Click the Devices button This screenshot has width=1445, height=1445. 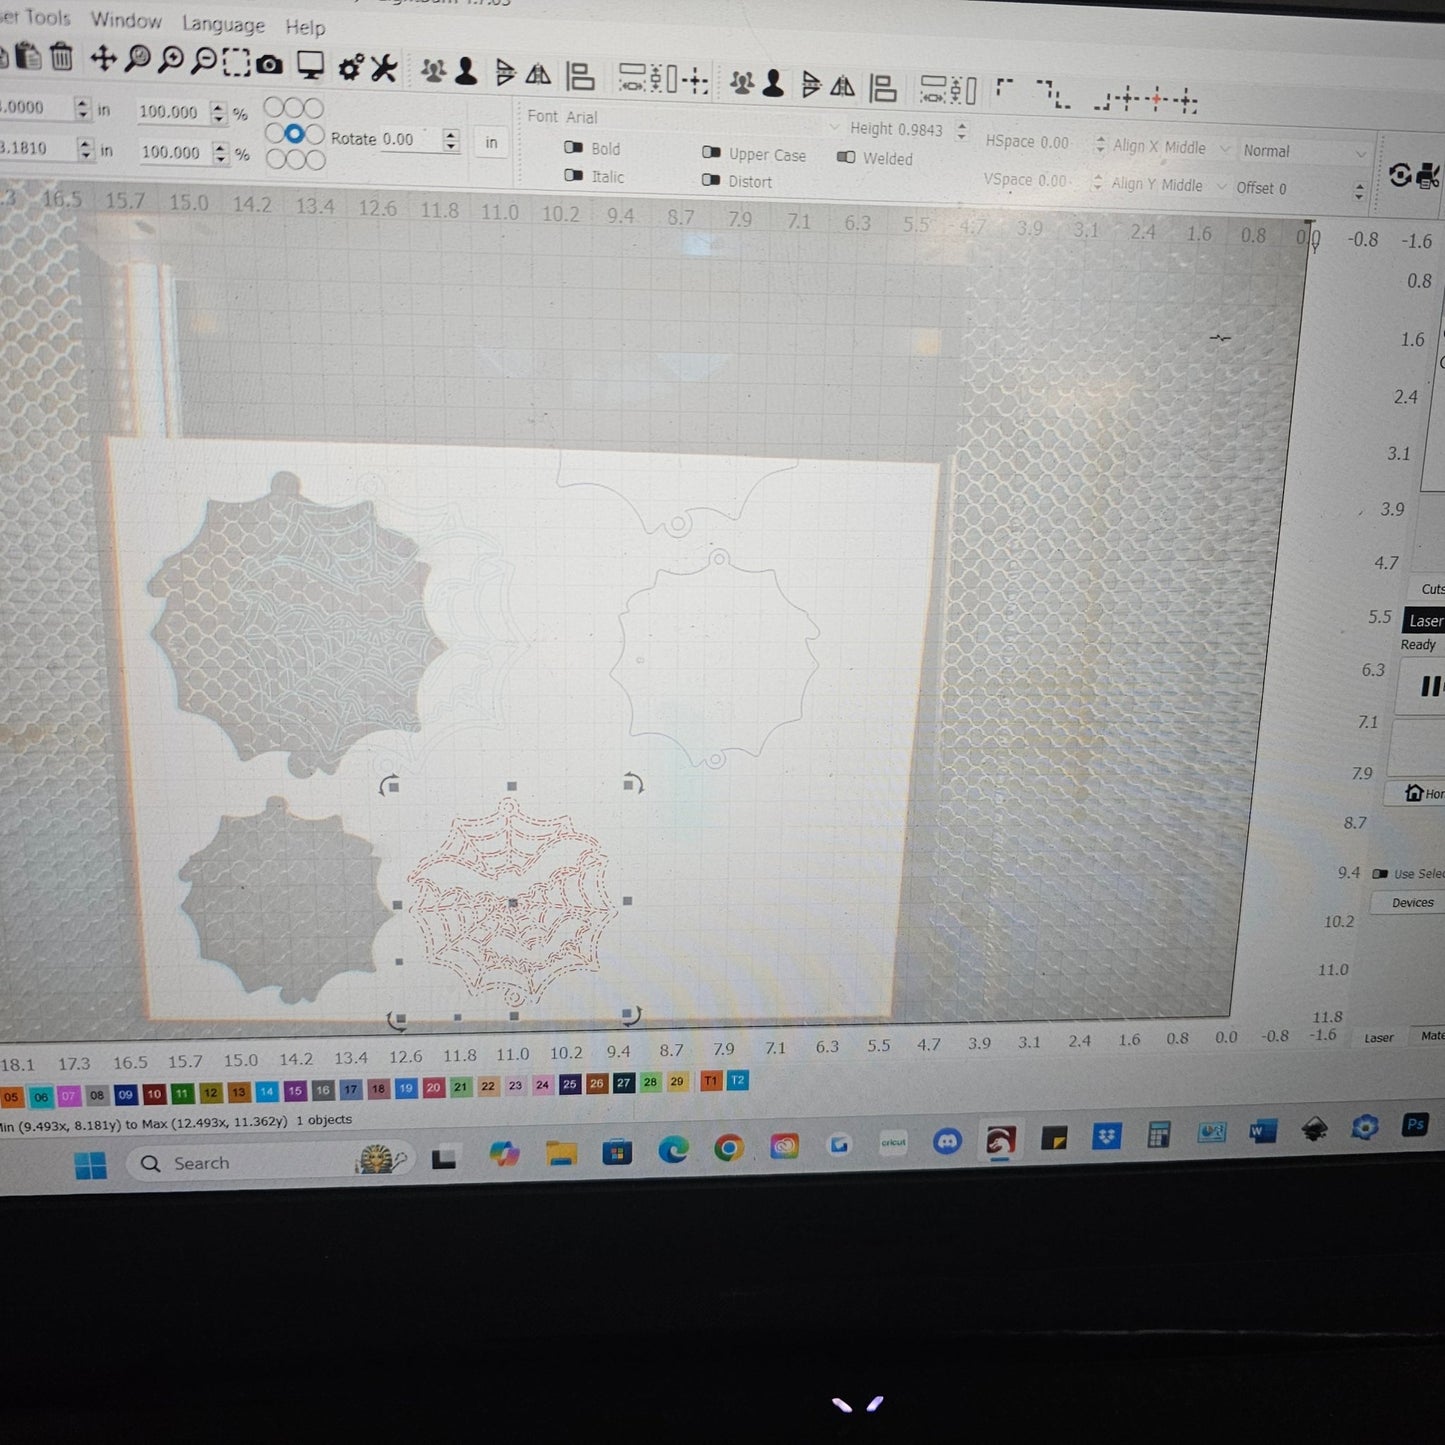(1412, 902)
